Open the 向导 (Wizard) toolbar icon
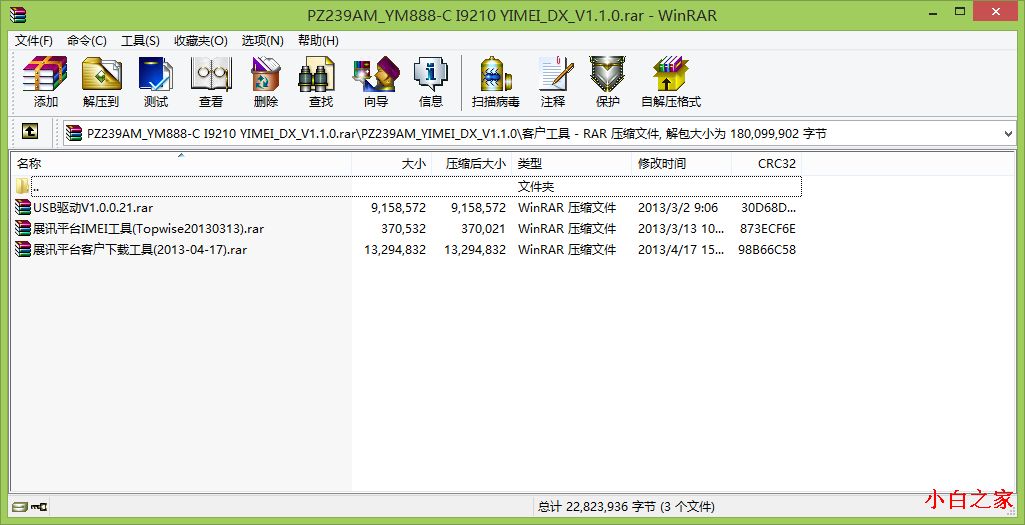 coord(376,74)
